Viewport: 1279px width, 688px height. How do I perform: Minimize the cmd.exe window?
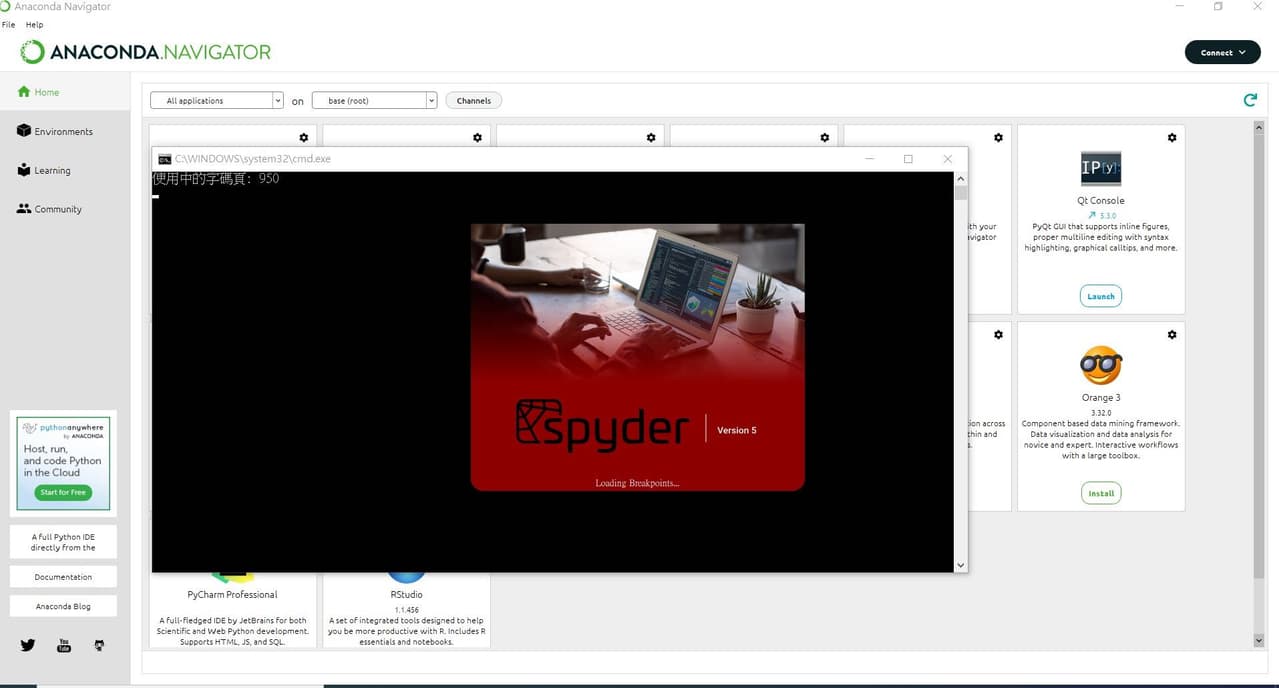(x=870, y=159)
